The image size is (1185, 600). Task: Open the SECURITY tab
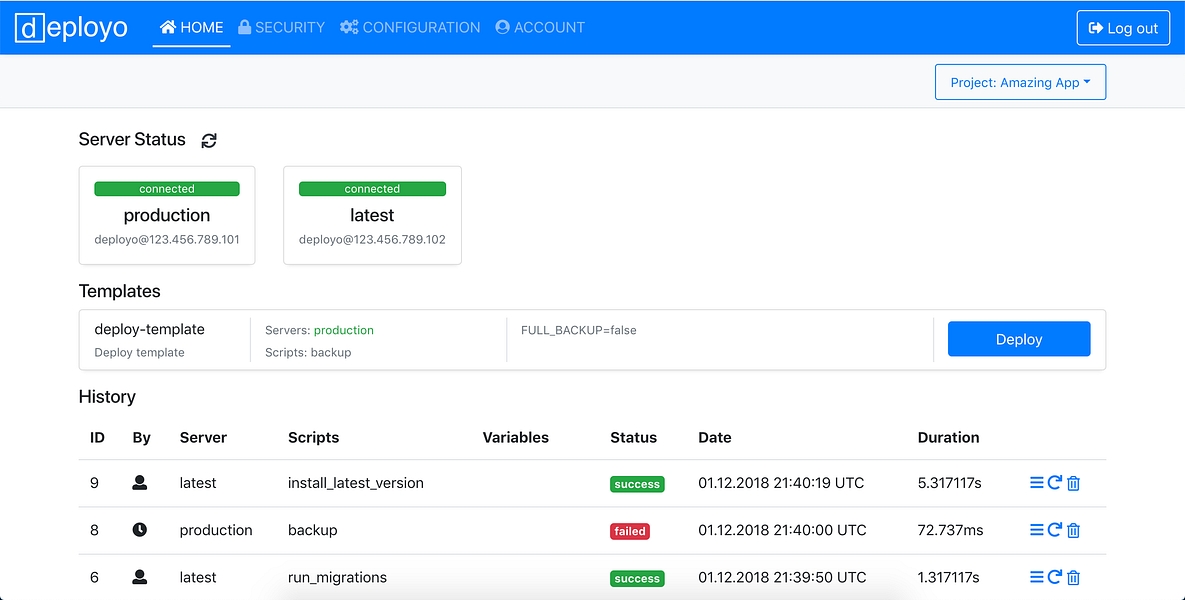[x=281, y=28]
